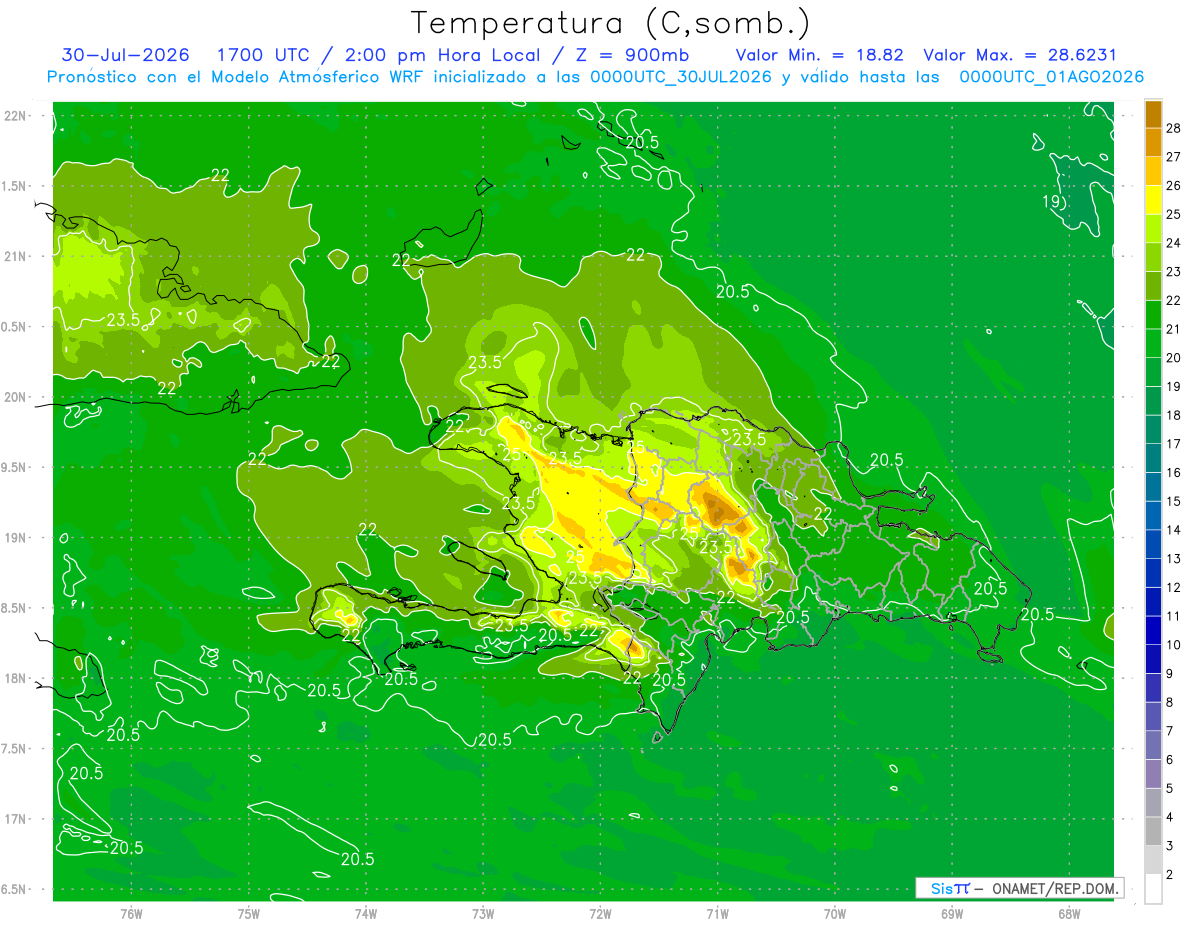Click the colorbar label "10"

tap(1173, 645)
